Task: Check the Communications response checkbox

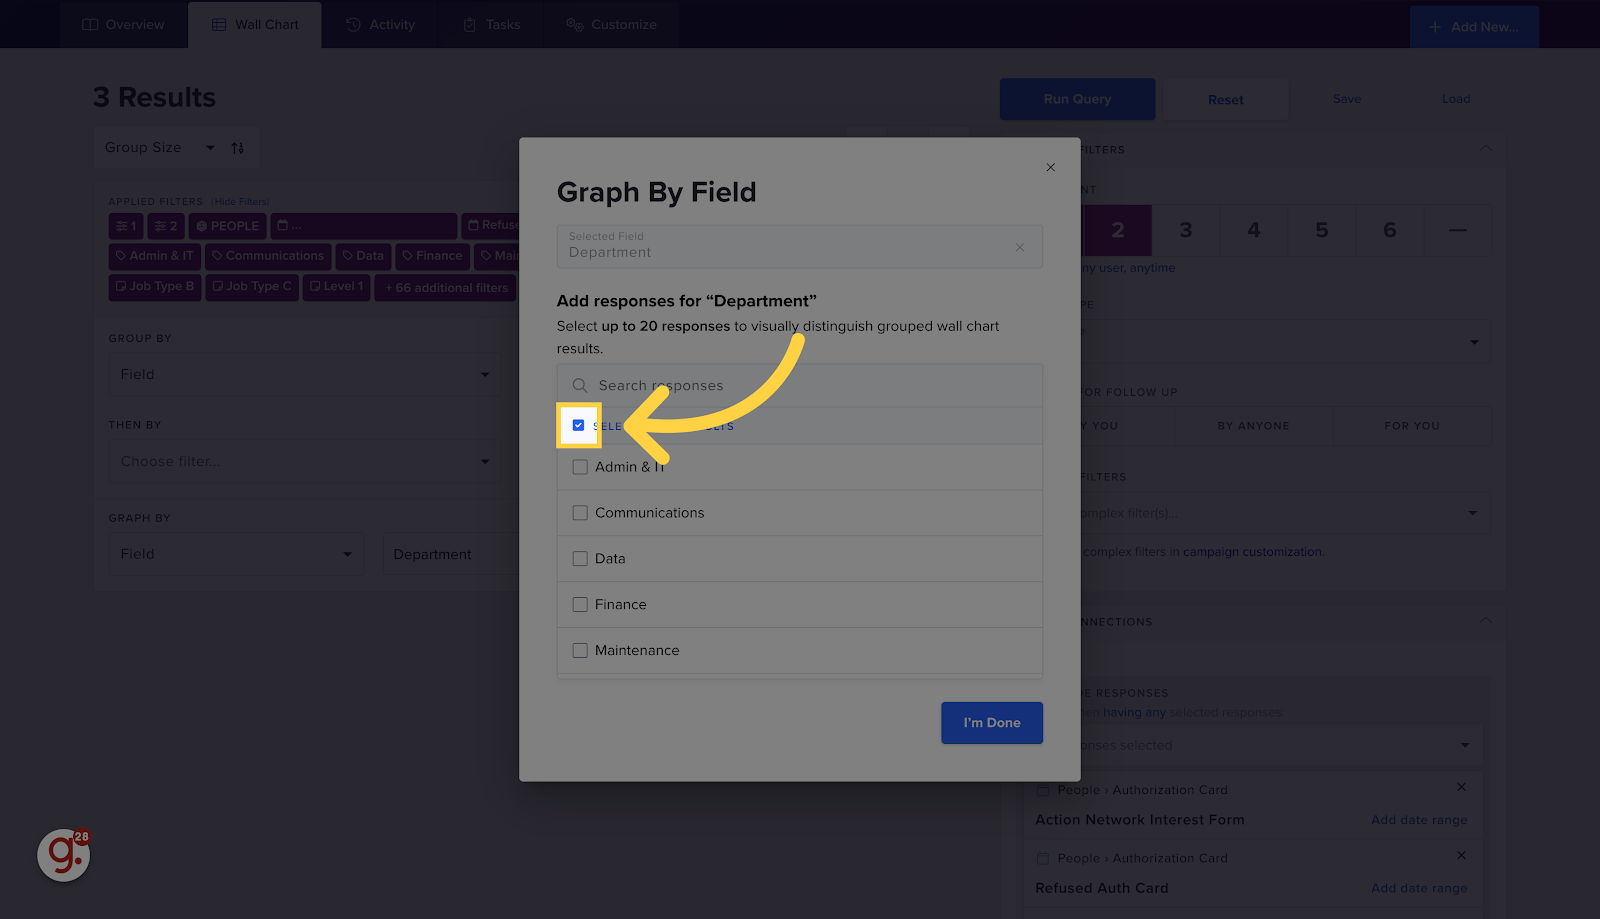Action: (x=580, y=512)
